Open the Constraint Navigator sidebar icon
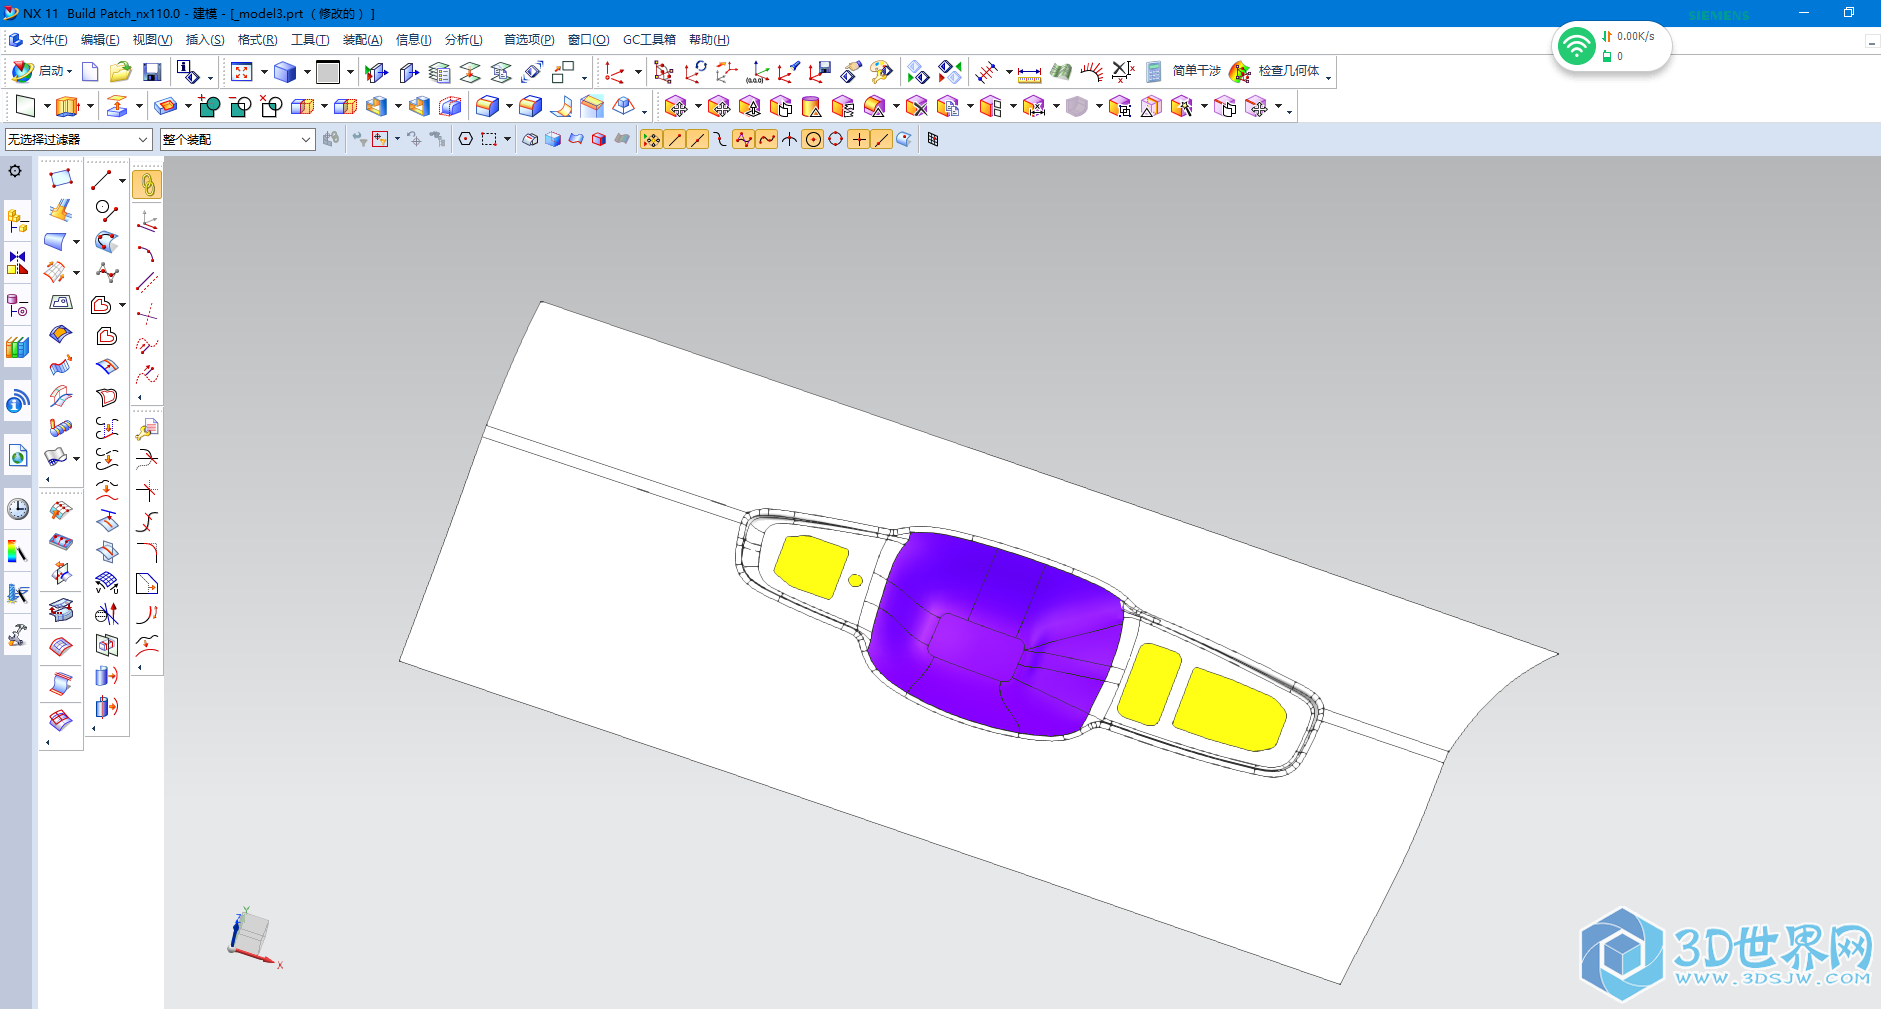 click(x=17, y=263)
